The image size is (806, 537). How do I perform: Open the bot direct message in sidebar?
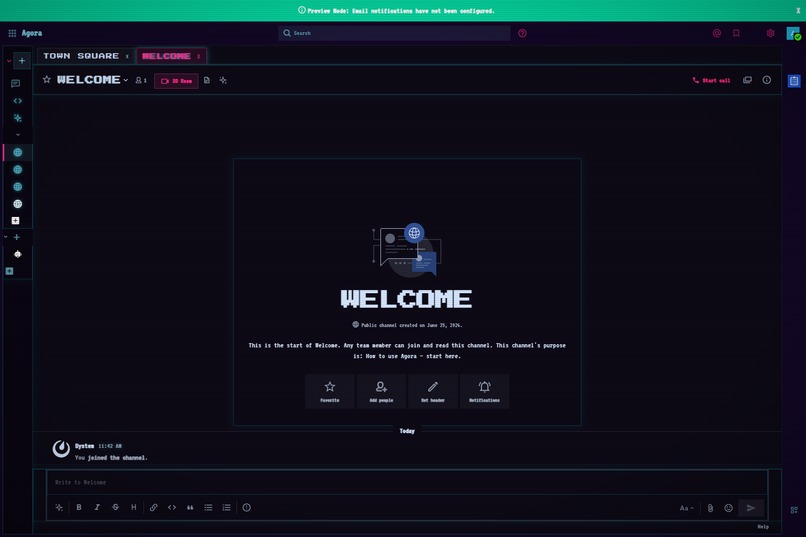(x=17, y=254)
